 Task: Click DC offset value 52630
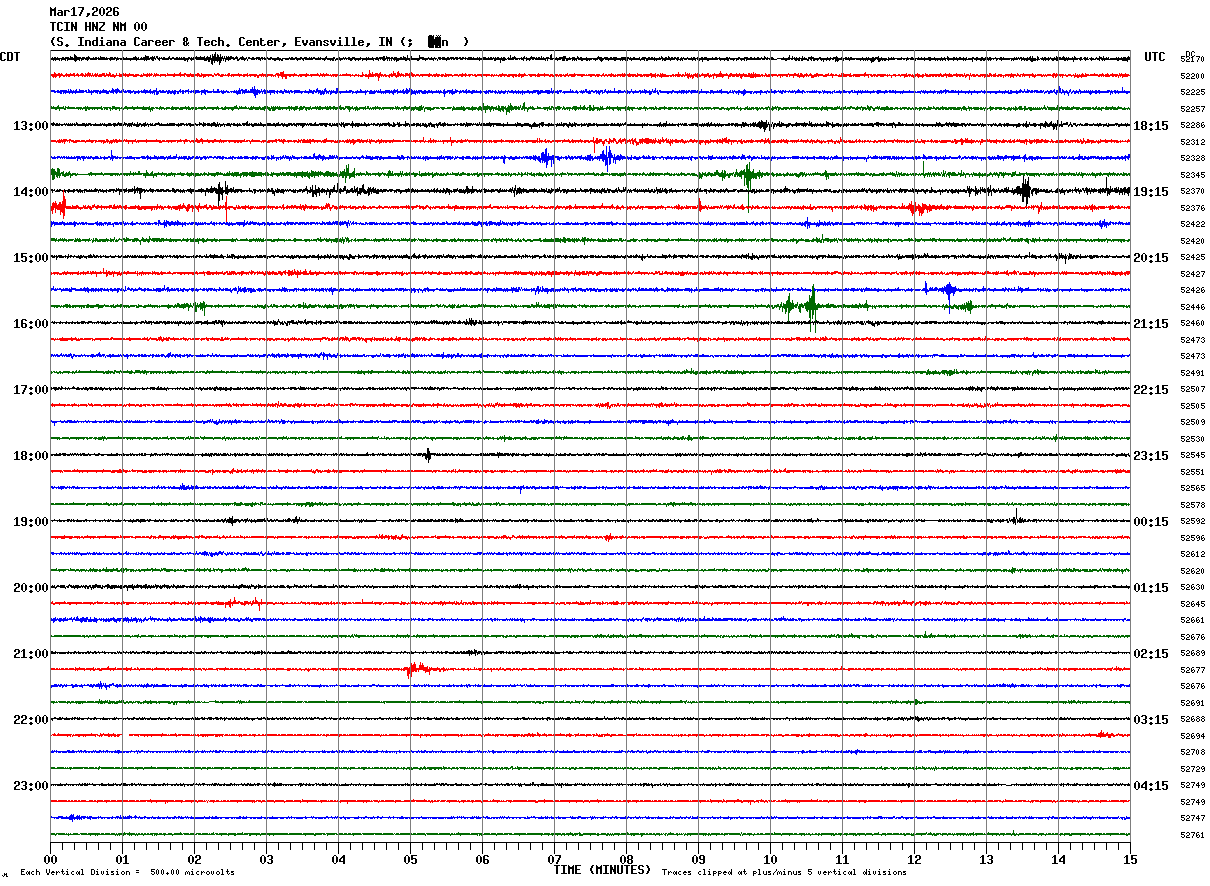point(1192,588)
